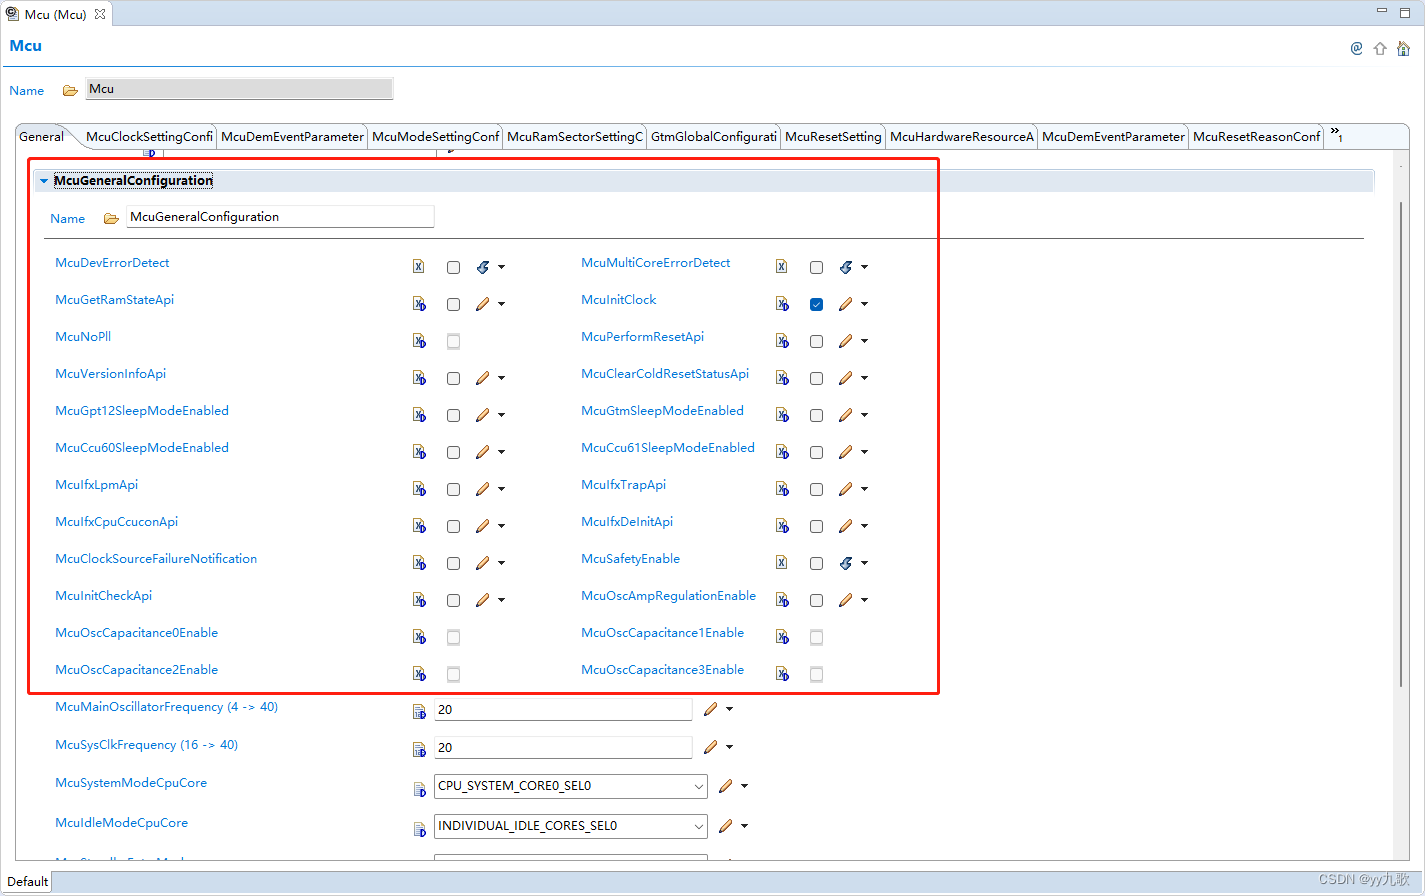1425x896 pixels.
Task: Check the McuInitCheckApi checkbox
Action: tap(453, 601)
